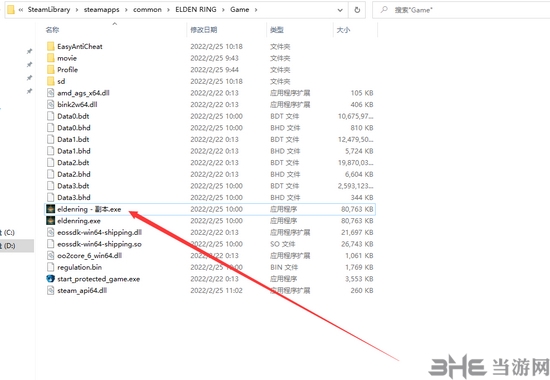The height and width of the screenshot is (380, 550).
Task: Click the eossdk-win64-shipping.dll file icon
Action: pyautogui.click(x=51, y=232)
